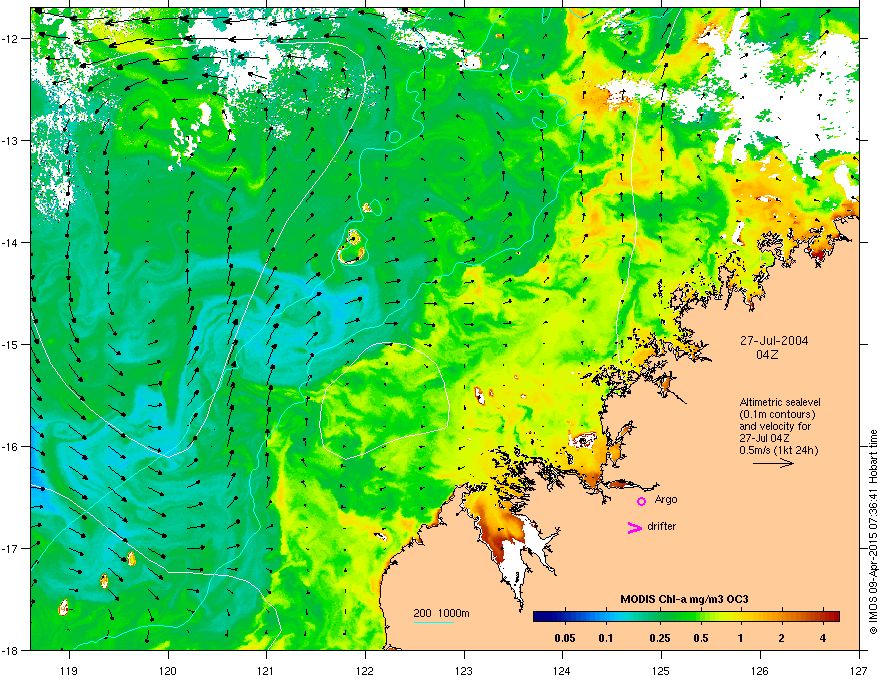Click the chlorophyll colorbar at value 4
This screenshot has height=680, width=880.
(823, 616)
